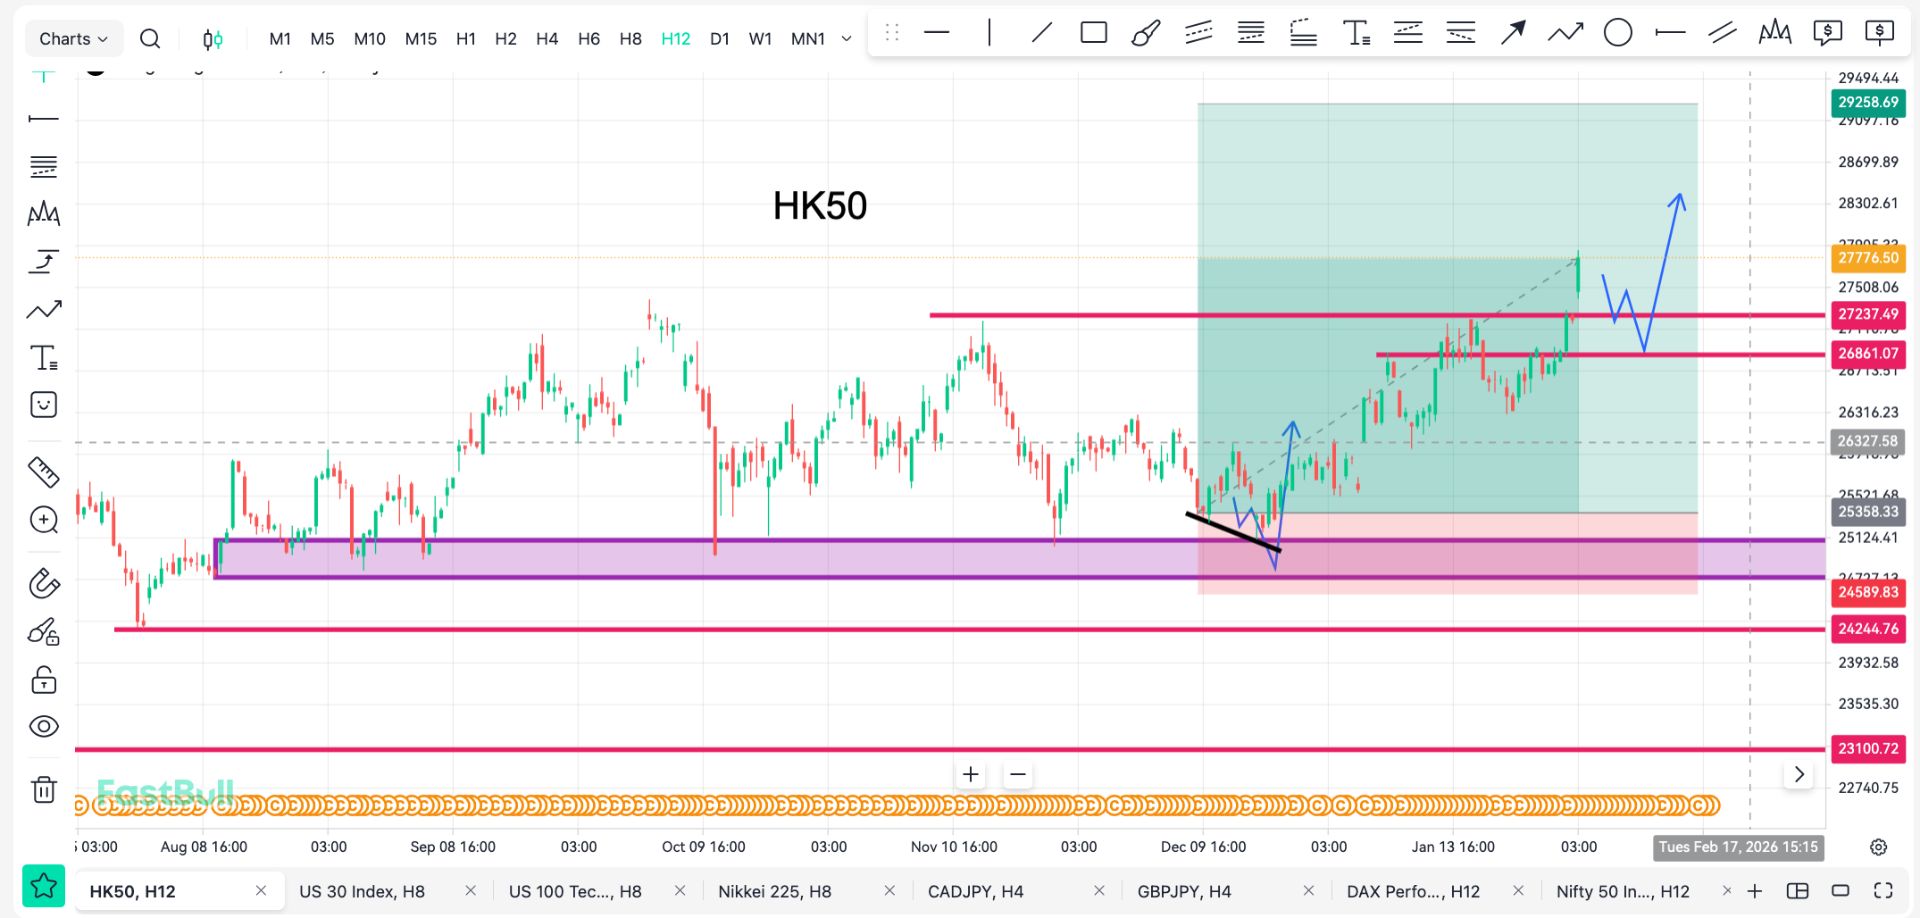
Task: Click the emoji sticker tool
Action: point(44,405)
